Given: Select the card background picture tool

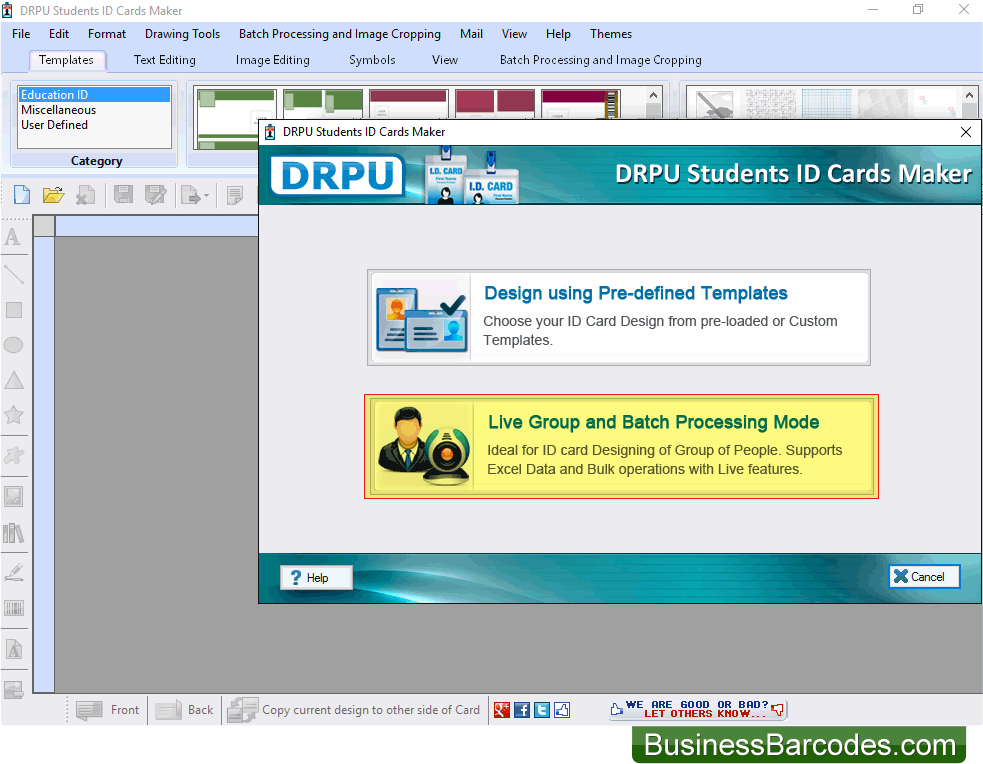Looking at the screenshot, I should pos(14,689).
